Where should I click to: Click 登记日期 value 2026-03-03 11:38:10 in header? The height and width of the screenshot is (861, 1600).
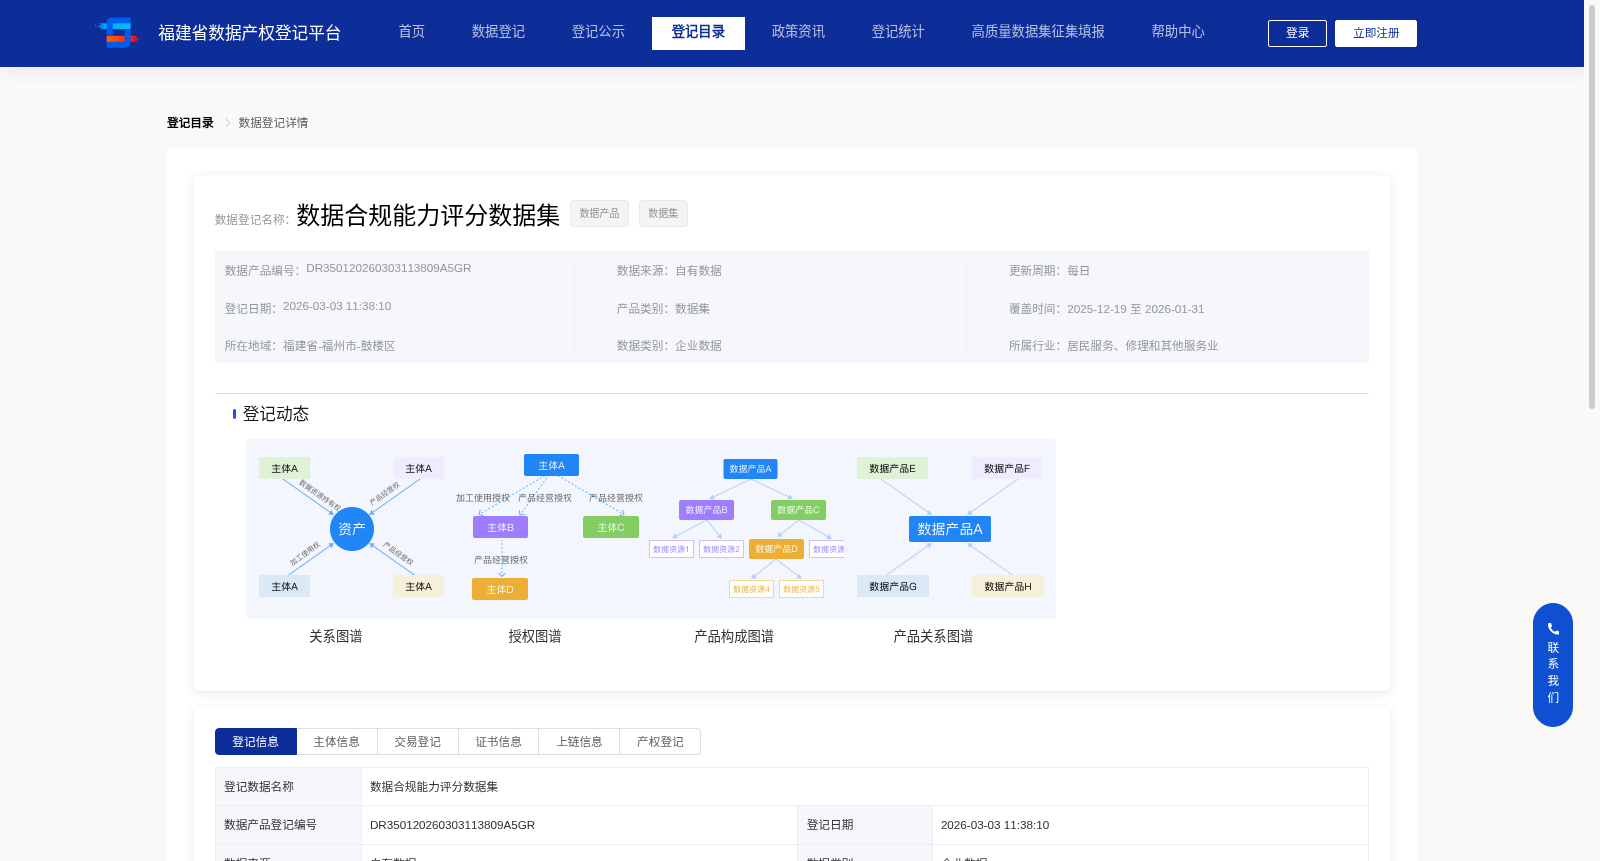[x=337, y=306]
